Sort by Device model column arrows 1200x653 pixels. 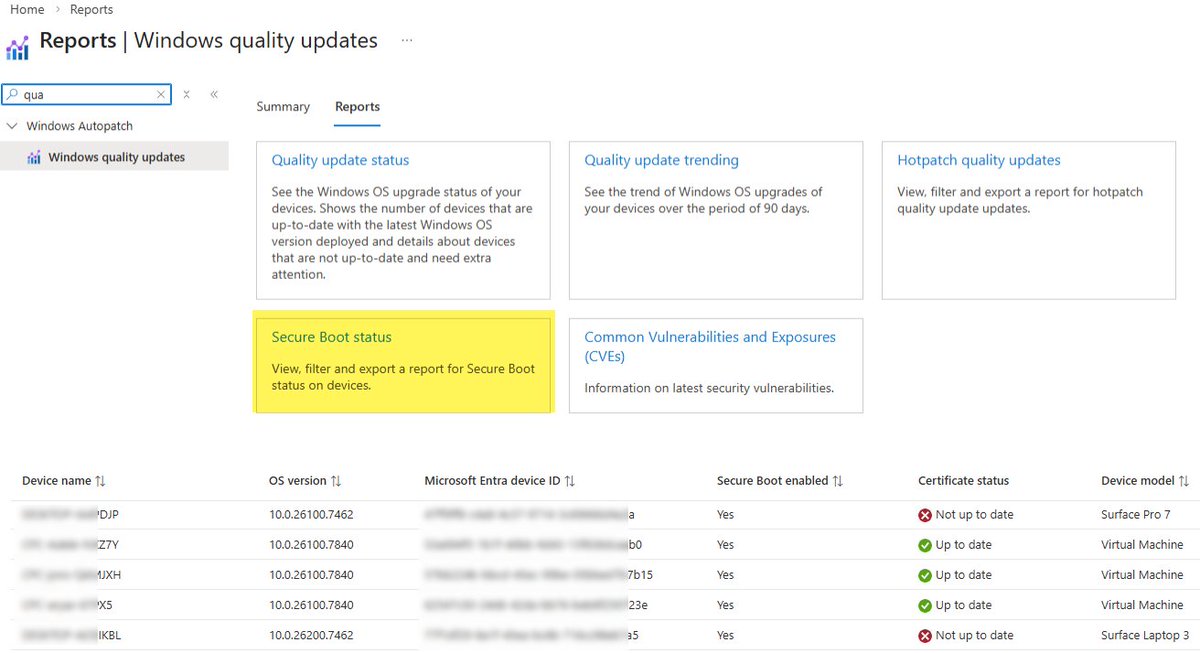[1184, 481]
